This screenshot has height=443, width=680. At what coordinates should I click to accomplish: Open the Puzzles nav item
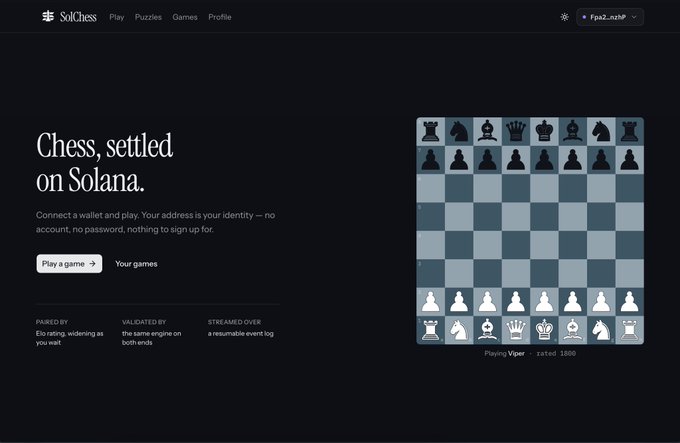[x=148, y=17]
